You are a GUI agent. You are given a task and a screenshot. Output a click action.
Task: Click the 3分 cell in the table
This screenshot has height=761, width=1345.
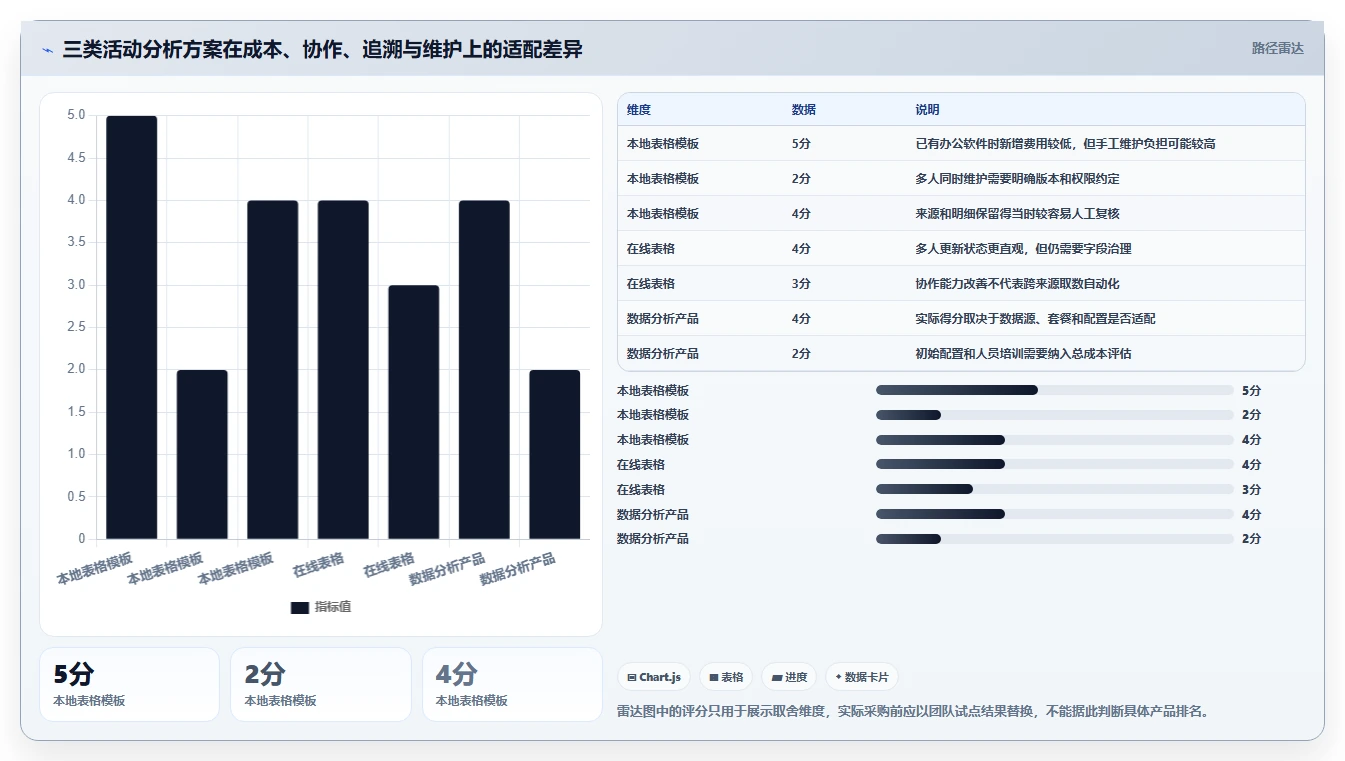801,284
